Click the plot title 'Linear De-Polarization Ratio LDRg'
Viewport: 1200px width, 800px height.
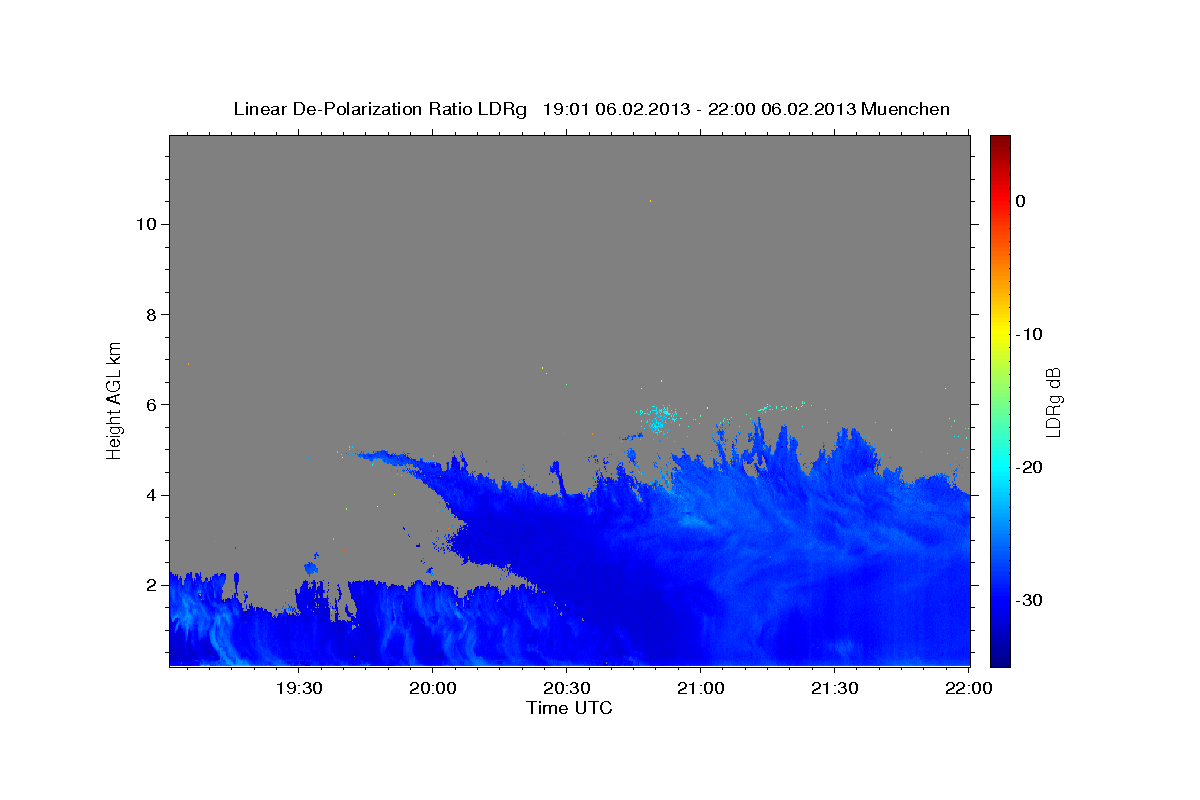click(x=380, y=109)
